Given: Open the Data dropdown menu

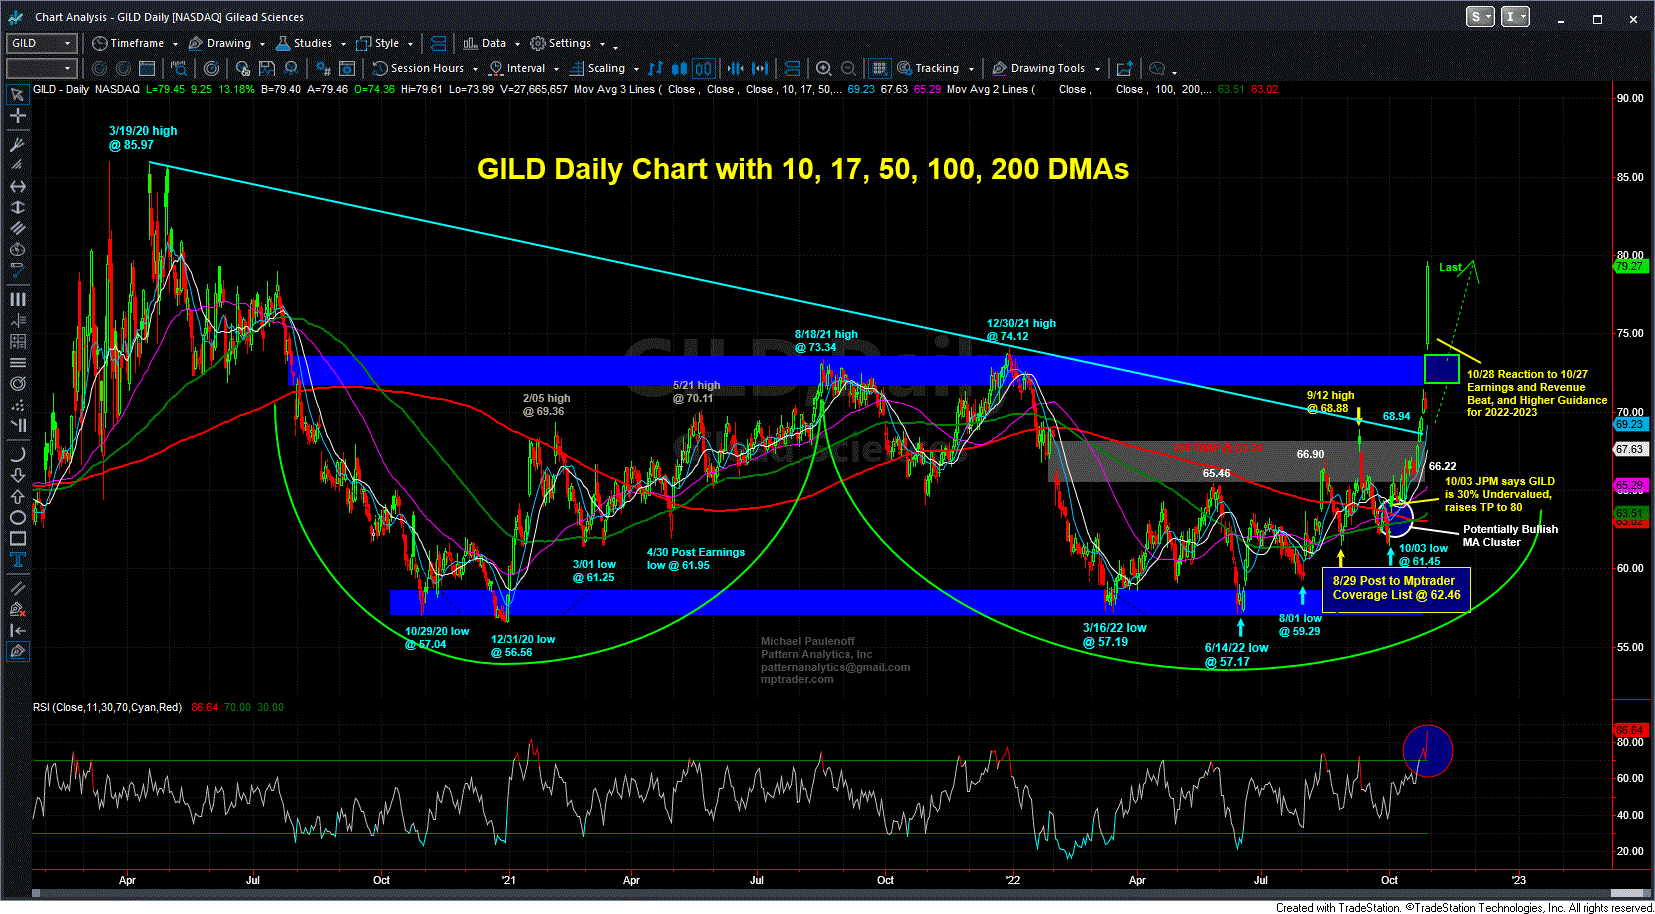Looking at the screenshot, I should [492, 43].
